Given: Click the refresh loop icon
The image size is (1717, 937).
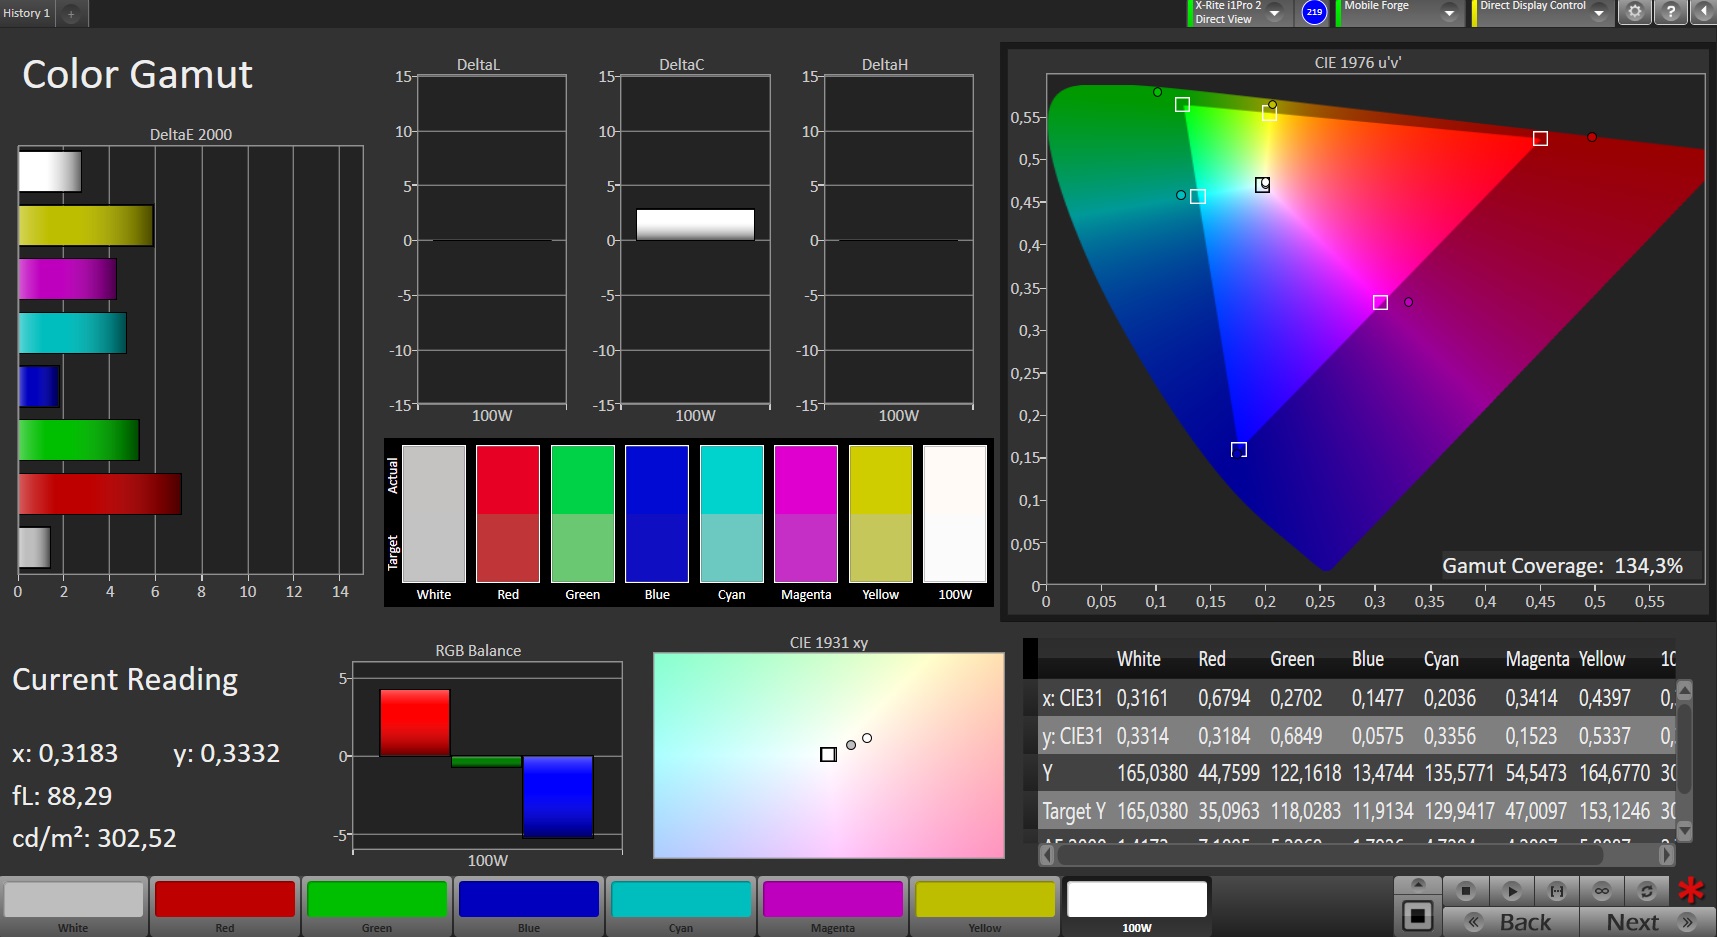Looking at the screenshot, I should click(1647, 890).
